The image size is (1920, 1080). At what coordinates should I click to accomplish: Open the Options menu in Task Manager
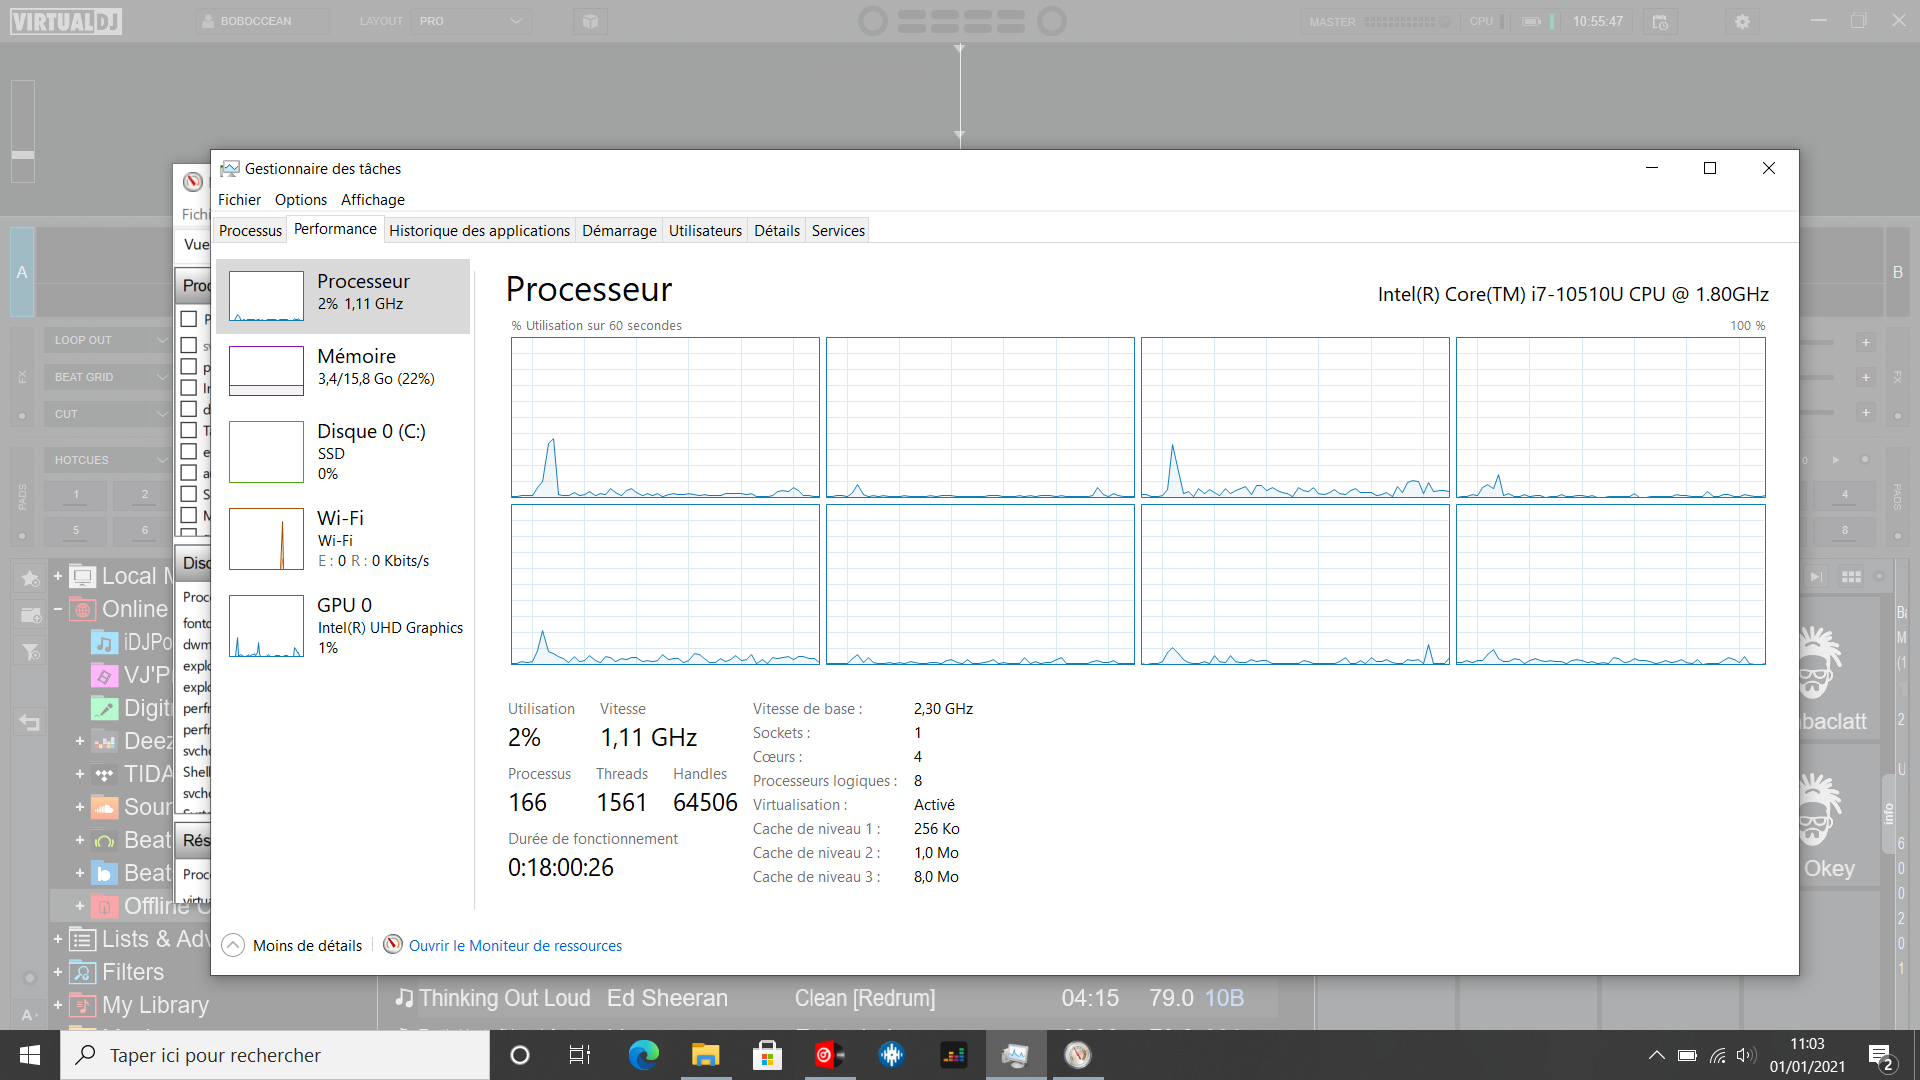pos(301,200)
